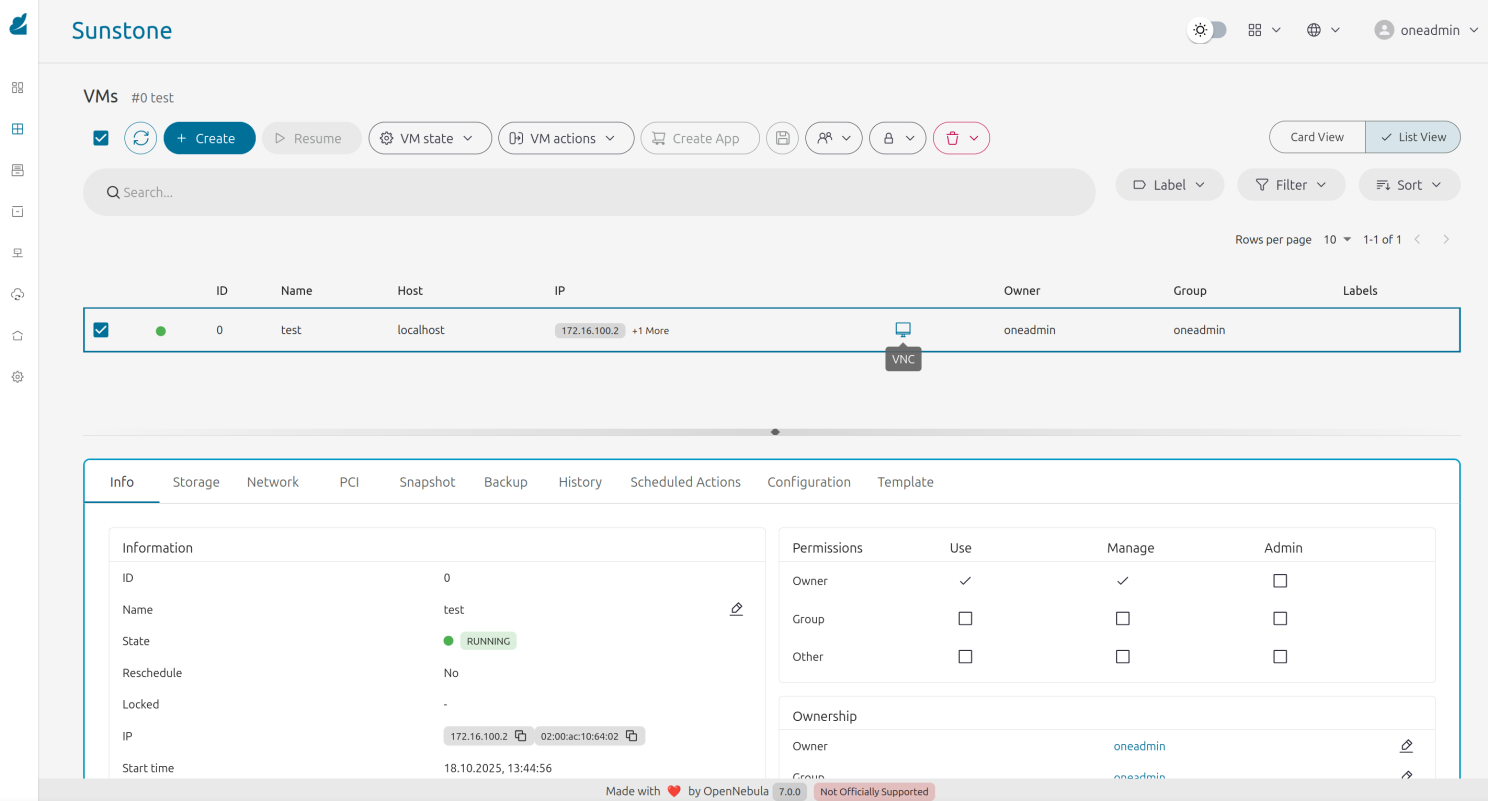Switch to the Storage tab
The width and height of the screenshot is (1488, 801).
196,482
